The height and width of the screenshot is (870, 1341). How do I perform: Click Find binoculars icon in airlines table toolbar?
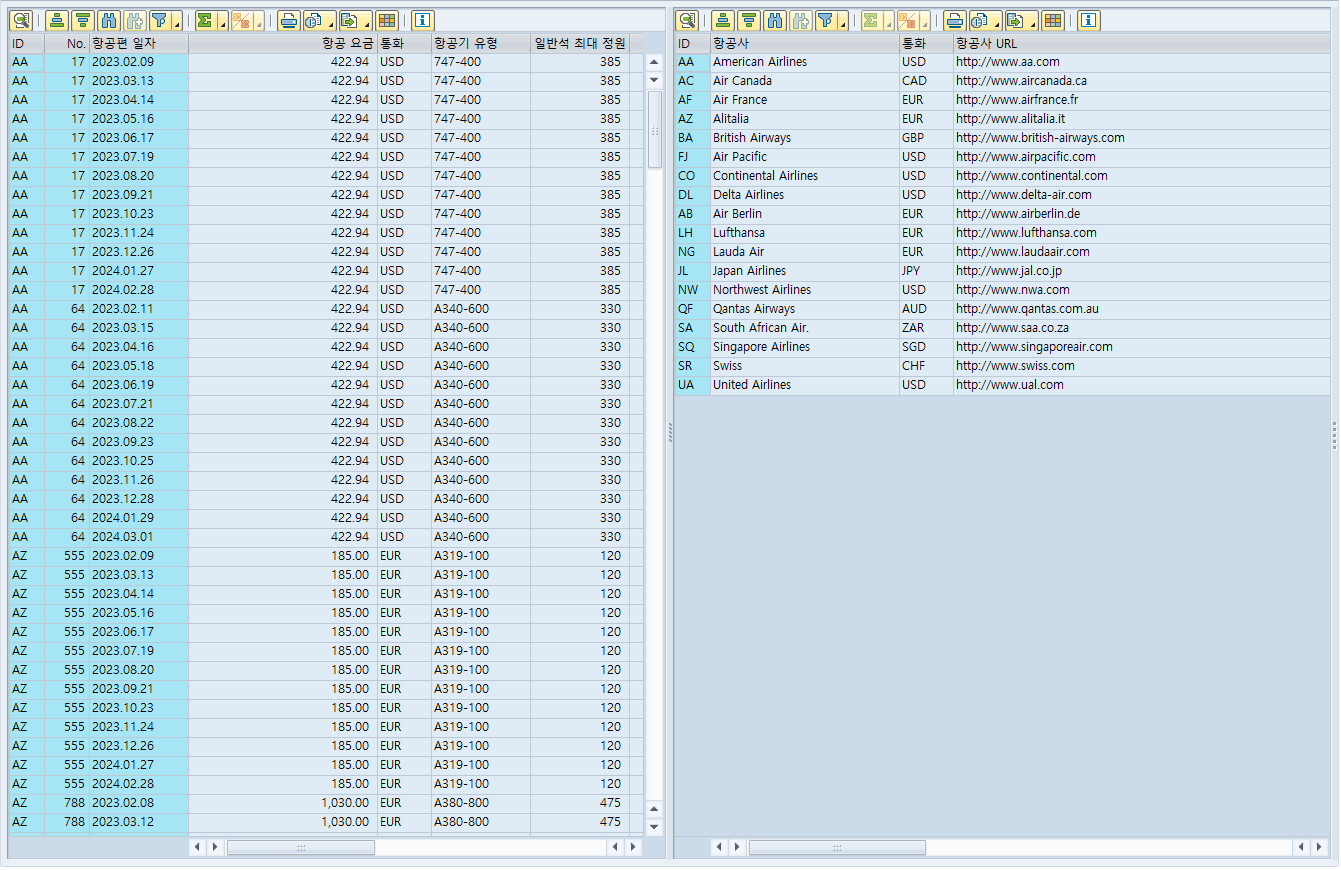[x=774, y=20]
